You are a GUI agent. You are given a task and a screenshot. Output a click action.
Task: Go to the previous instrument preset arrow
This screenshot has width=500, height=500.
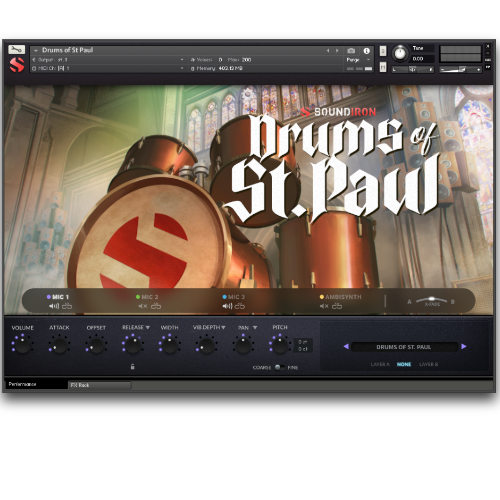[x=328, y=51]
